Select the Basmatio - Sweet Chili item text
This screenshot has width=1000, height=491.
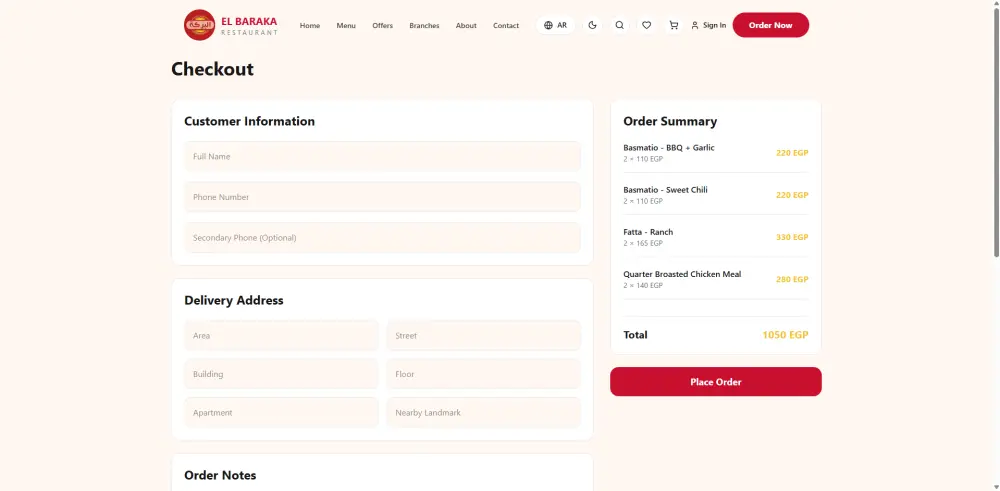[x=665, y=189]
